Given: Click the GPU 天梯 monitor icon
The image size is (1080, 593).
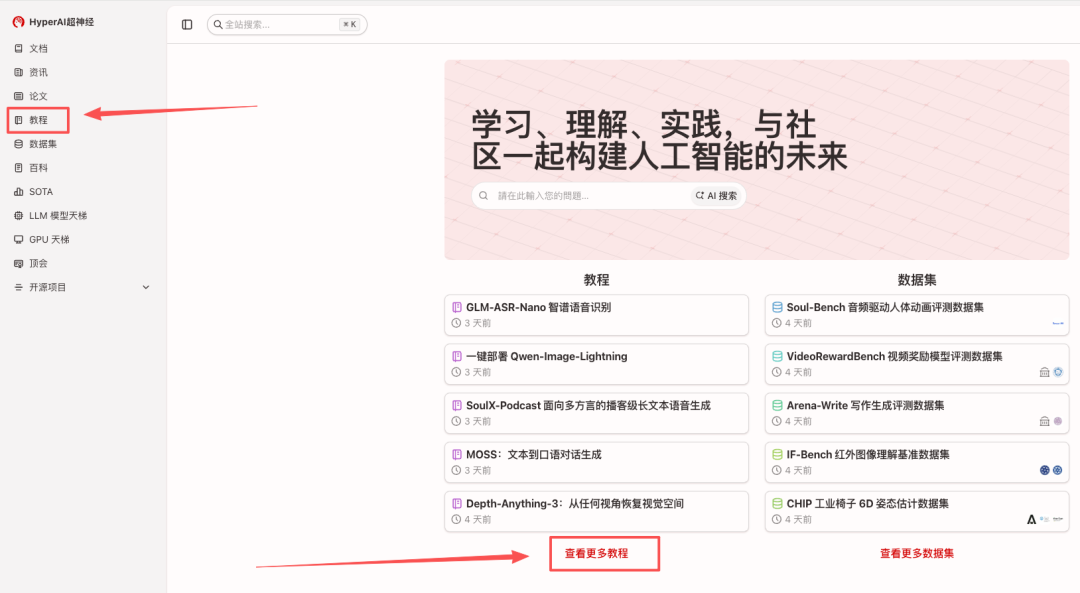Looking at the screenshot, I should click(19, 240).
